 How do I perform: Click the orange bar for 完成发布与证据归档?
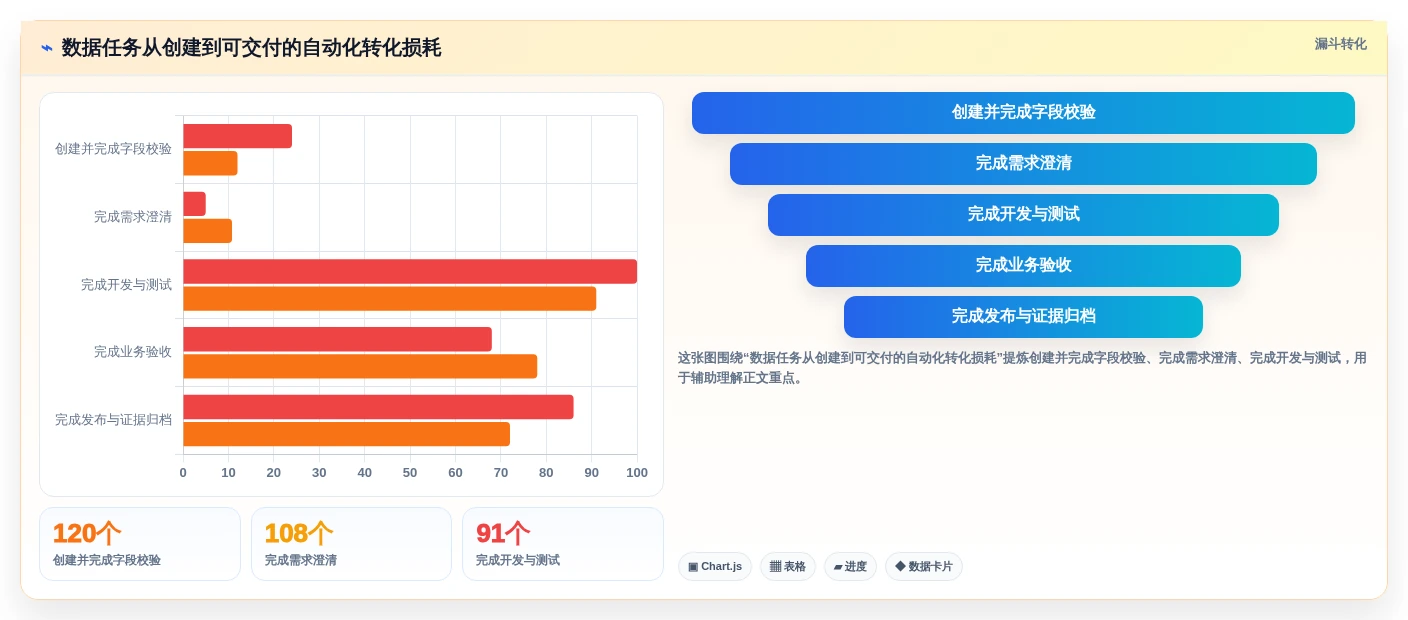point(346,434)
